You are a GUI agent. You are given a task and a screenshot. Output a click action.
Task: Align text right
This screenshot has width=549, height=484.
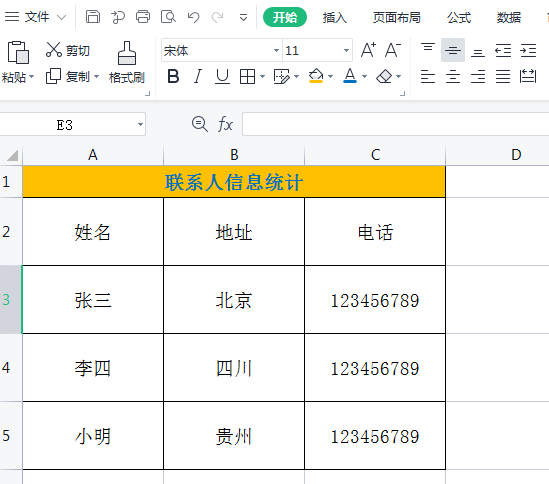click(478, 76)
